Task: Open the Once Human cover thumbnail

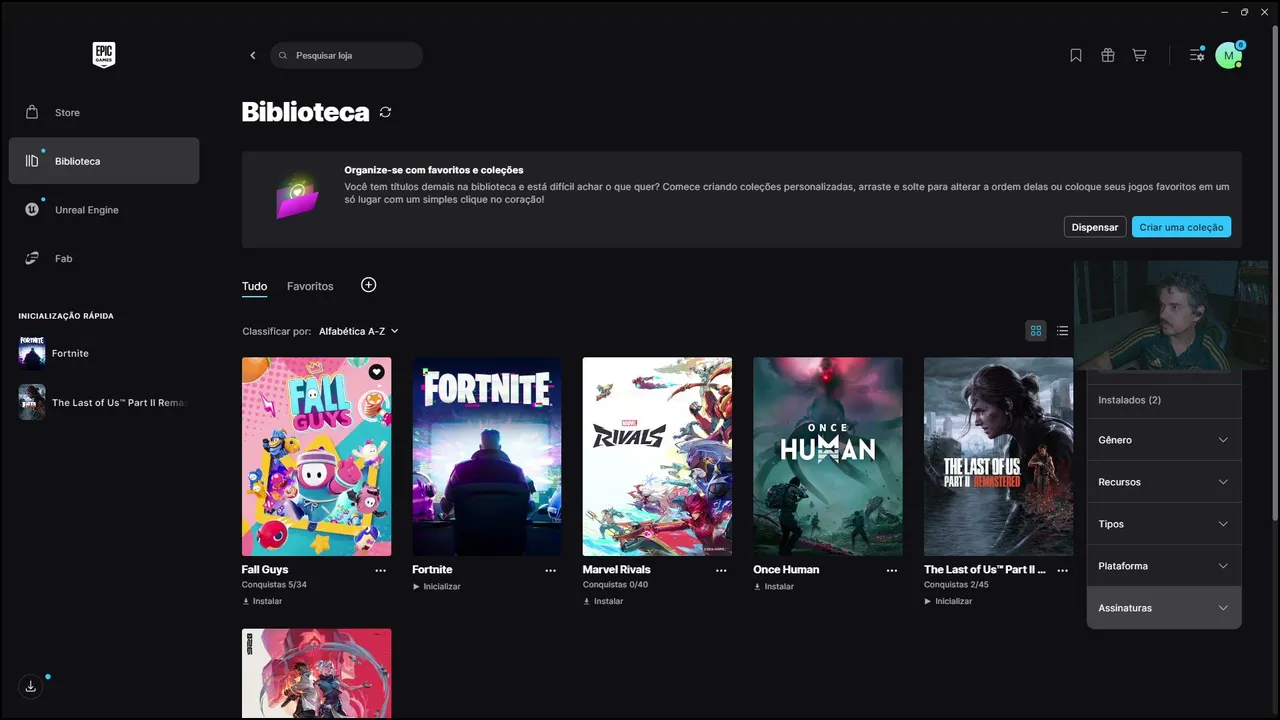Action: [828, 456]
